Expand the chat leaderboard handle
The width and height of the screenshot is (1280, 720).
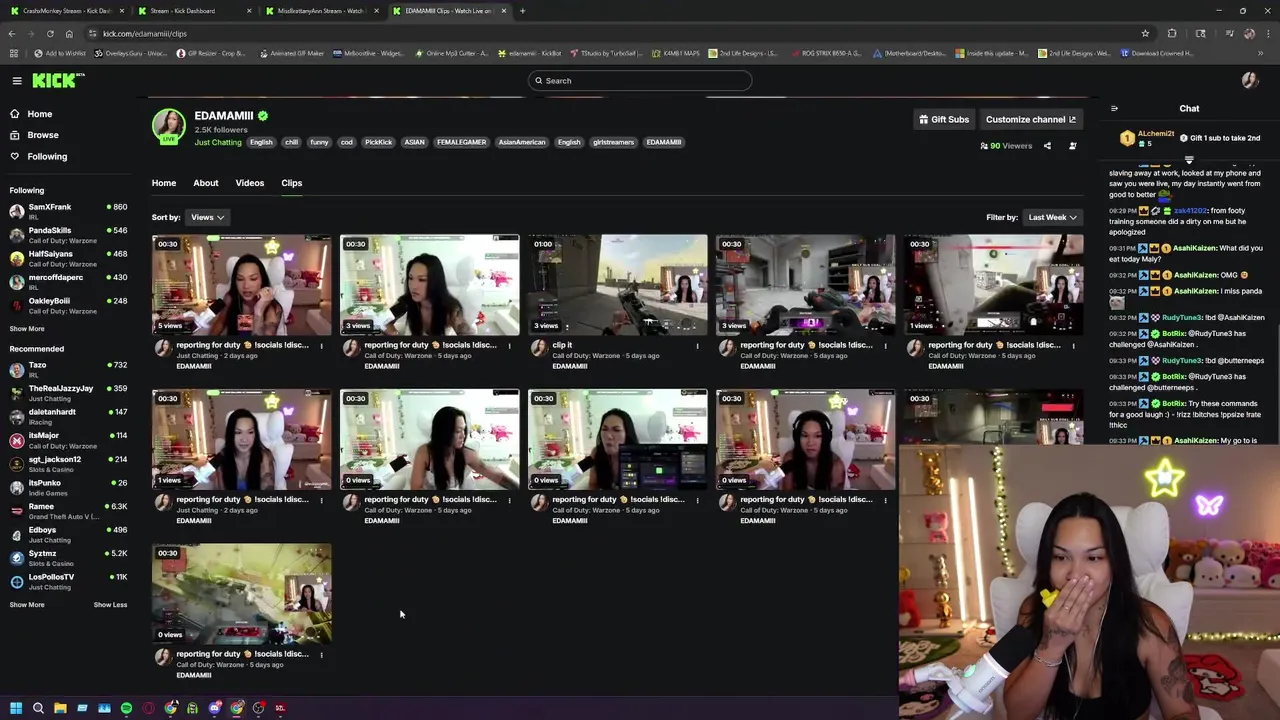tap(1189, 159)
